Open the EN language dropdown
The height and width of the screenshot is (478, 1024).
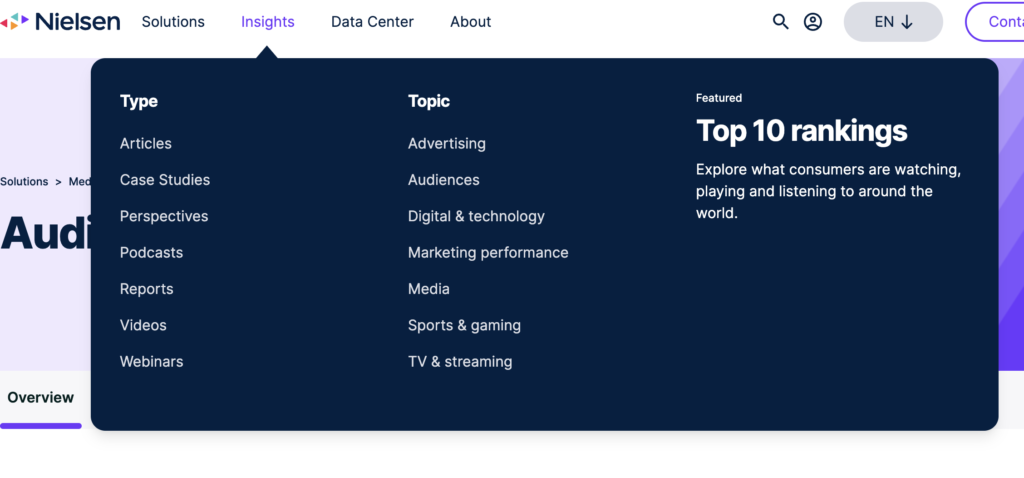[x=893, y=22]
